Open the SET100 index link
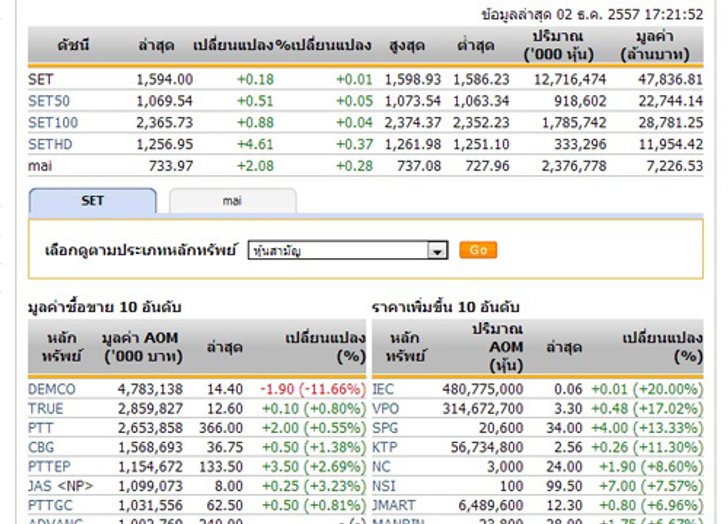This screenshot has width=728, height=524. tap(53, 123)
